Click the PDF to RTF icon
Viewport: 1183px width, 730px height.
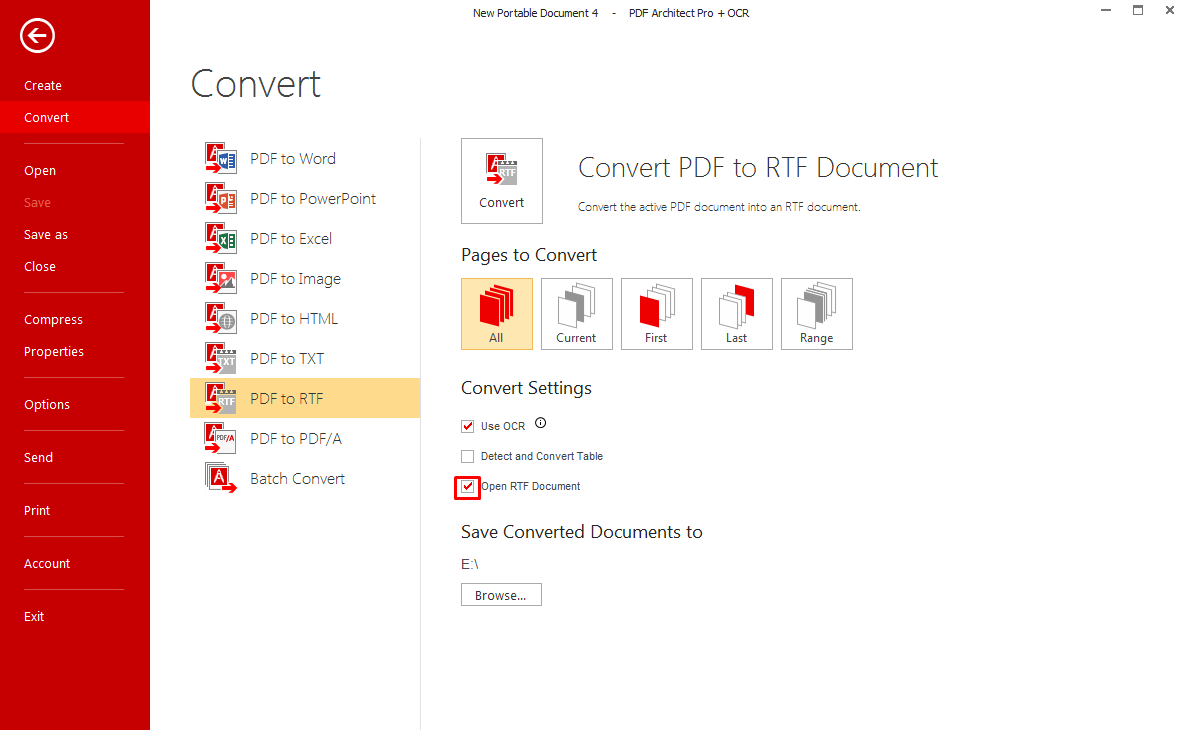point(220,398)
